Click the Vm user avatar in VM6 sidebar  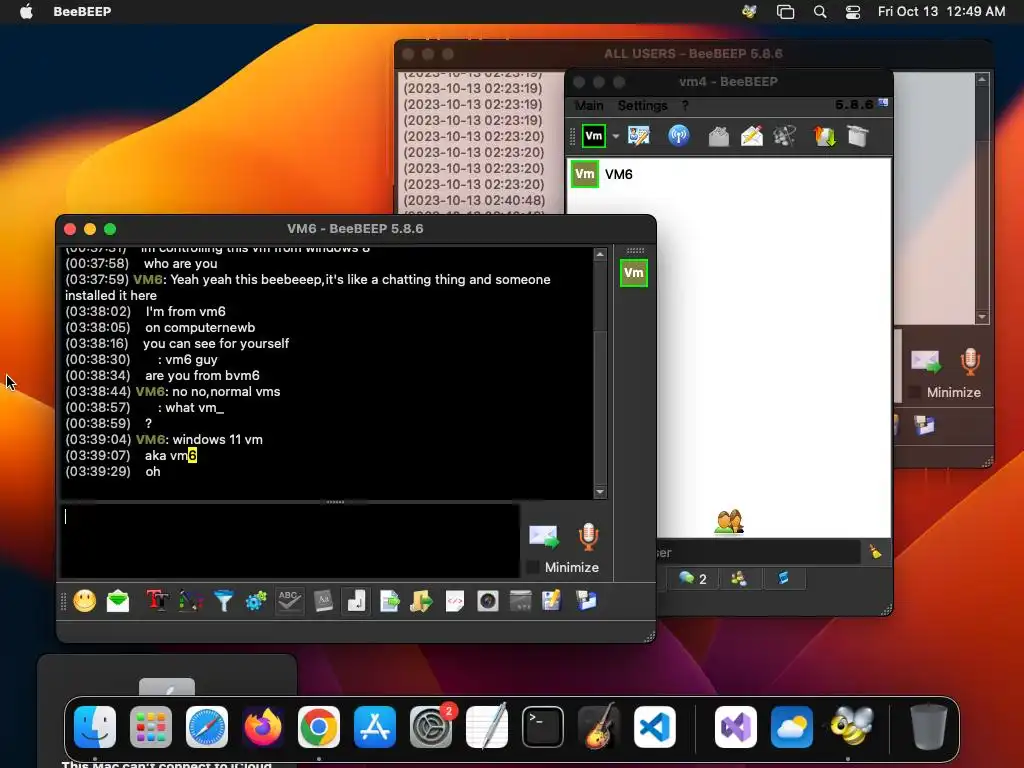(633, 273)
